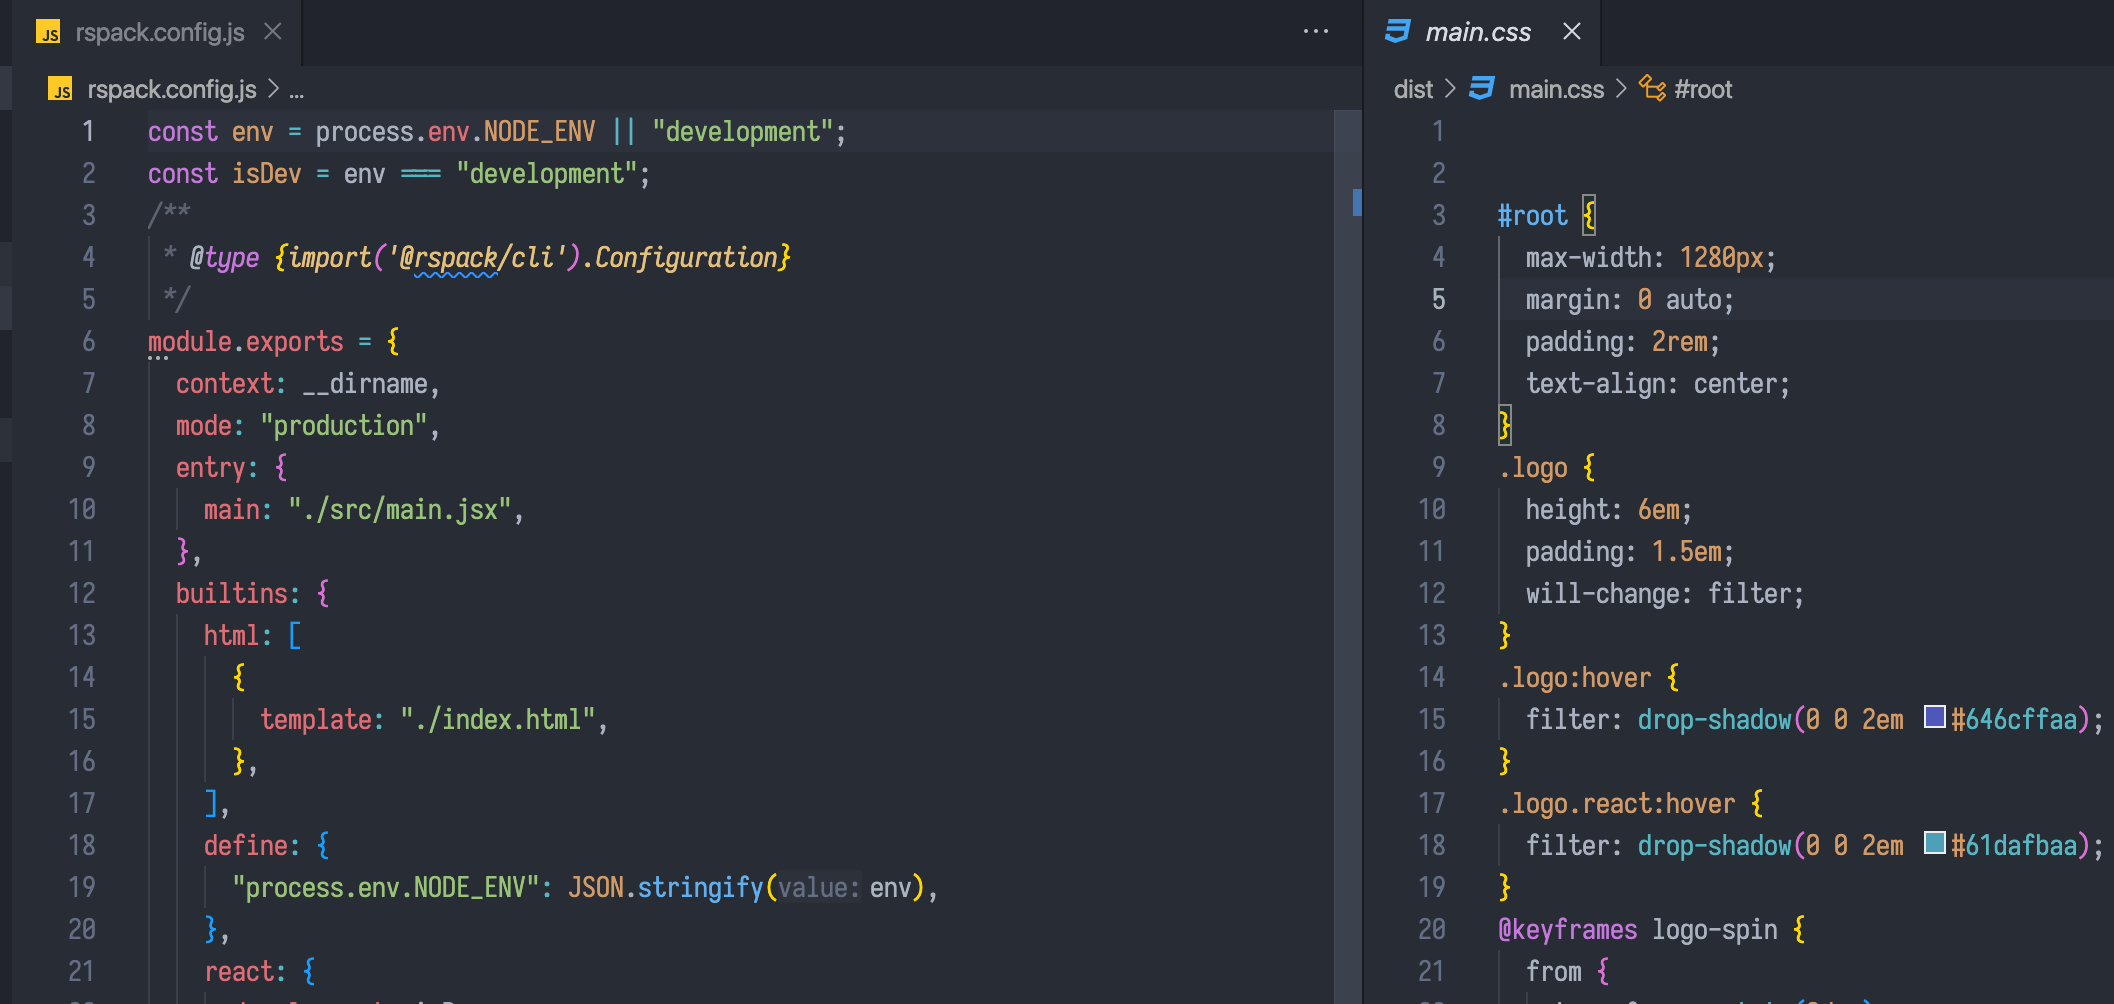2114x1004 pixels.
Task: Close the rspack.config.js tab
Action: [x=272, y=31]
